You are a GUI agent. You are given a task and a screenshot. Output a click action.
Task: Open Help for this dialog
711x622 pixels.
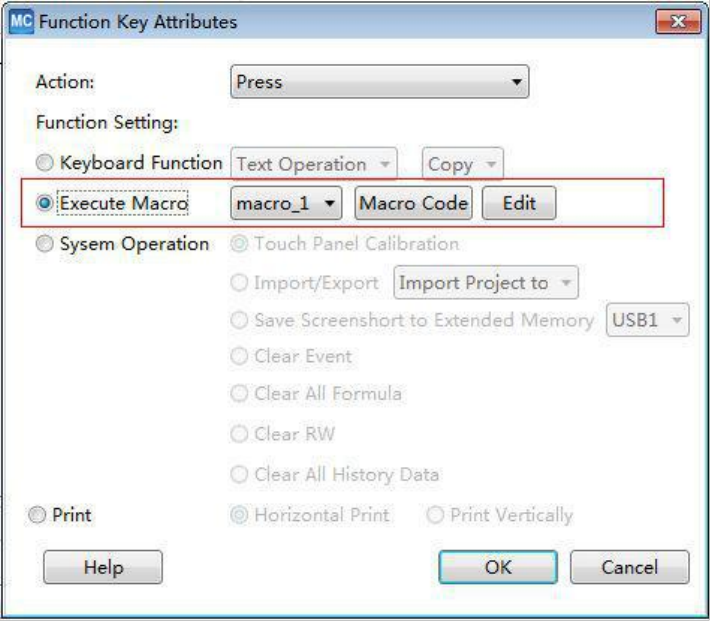point(103,567)
